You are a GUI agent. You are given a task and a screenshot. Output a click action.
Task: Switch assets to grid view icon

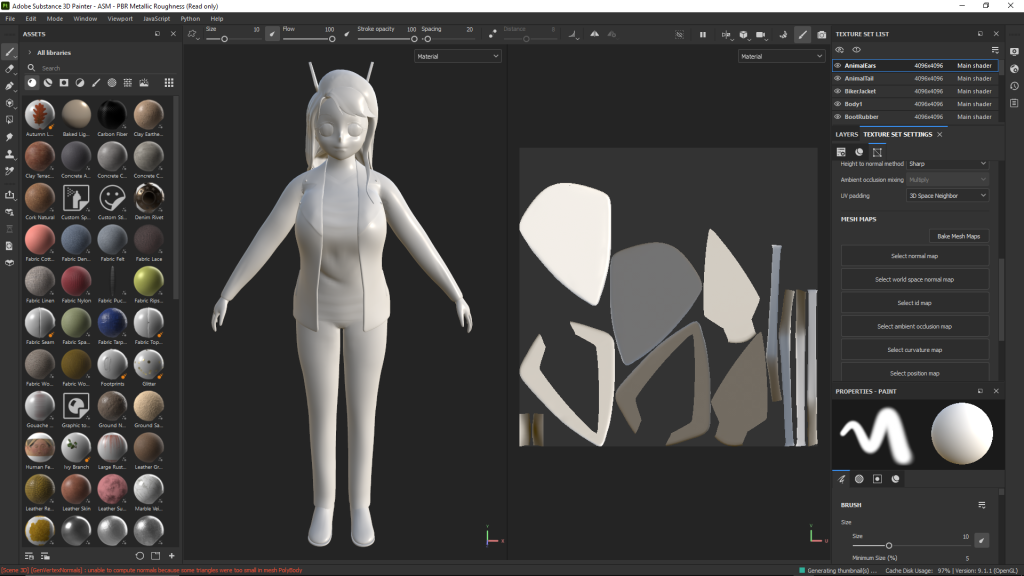[x=169, y=83]
